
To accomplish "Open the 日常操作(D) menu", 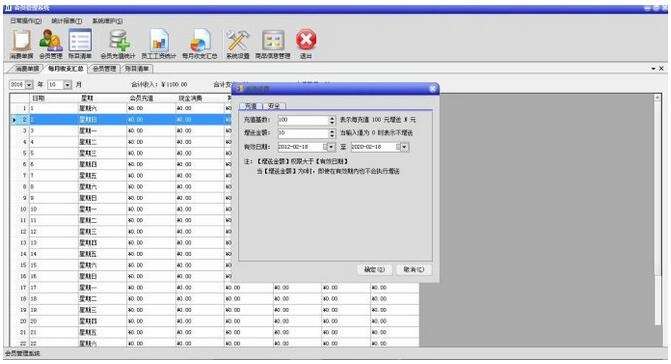I will click(26, 21).
